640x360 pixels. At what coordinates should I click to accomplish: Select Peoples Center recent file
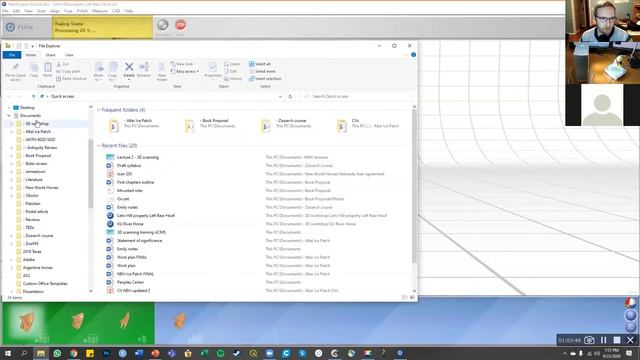(x=130, y=282)
